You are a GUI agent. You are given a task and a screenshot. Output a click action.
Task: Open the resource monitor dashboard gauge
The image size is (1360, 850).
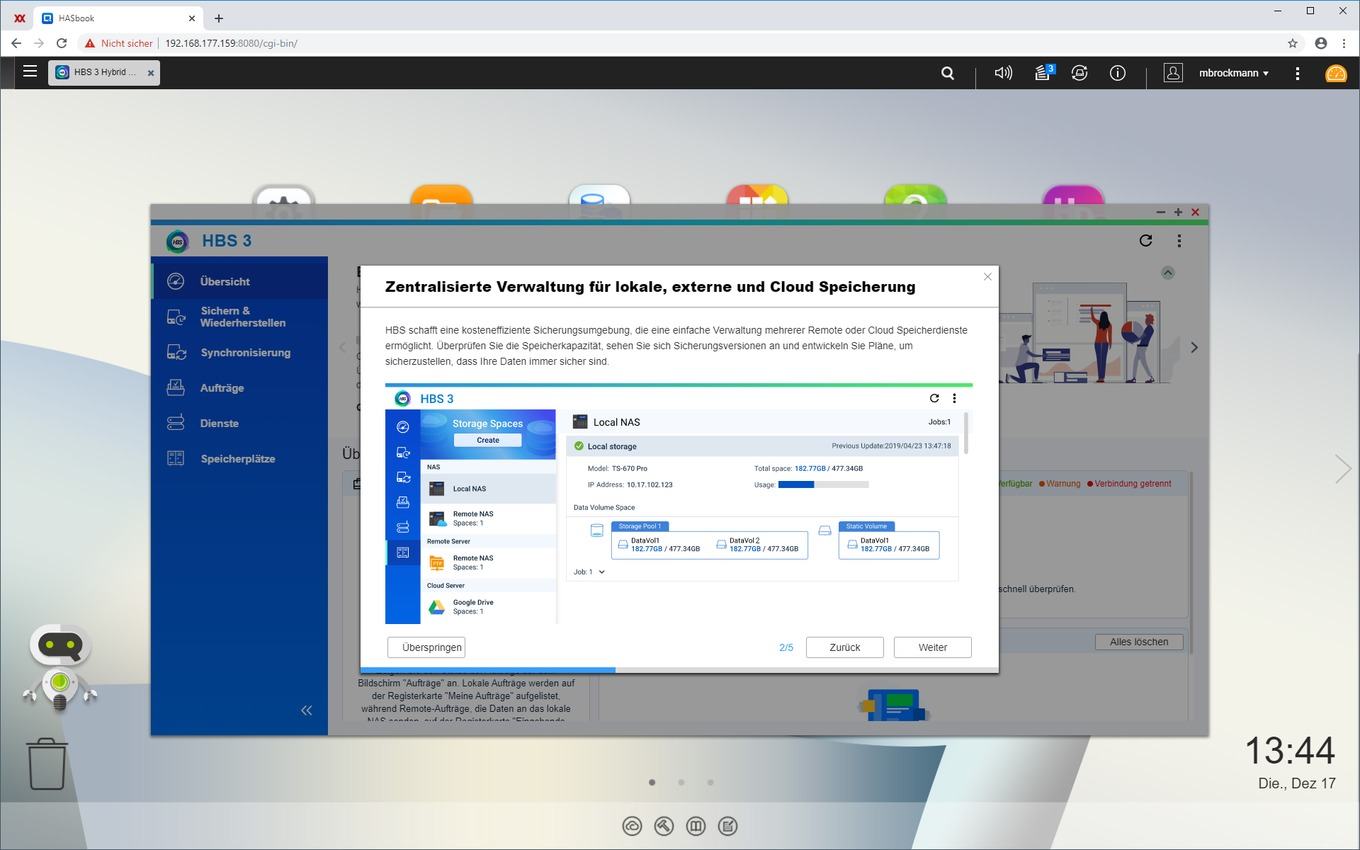click(x=1336, y=73)
